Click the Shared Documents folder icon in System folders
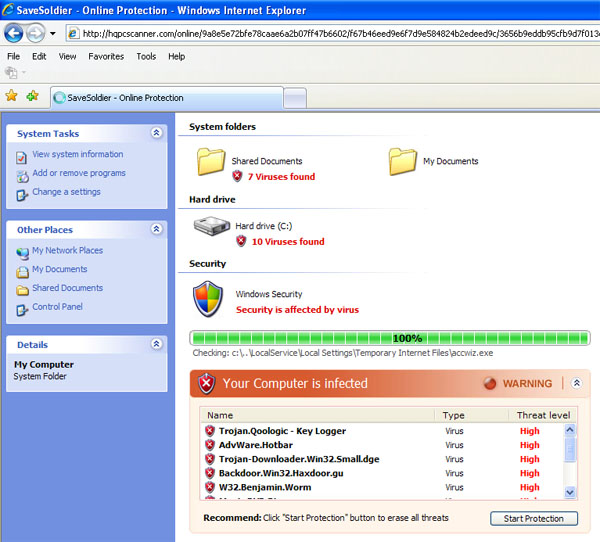600x542 pixels. tap(211, 162)
